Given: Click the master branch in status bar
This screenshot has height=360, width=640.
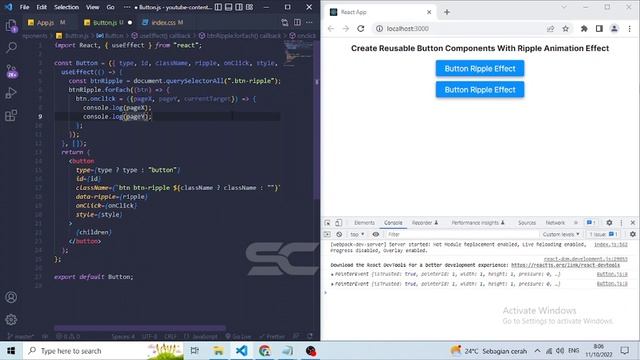Looking at the screenshot, I should [20, 336].
